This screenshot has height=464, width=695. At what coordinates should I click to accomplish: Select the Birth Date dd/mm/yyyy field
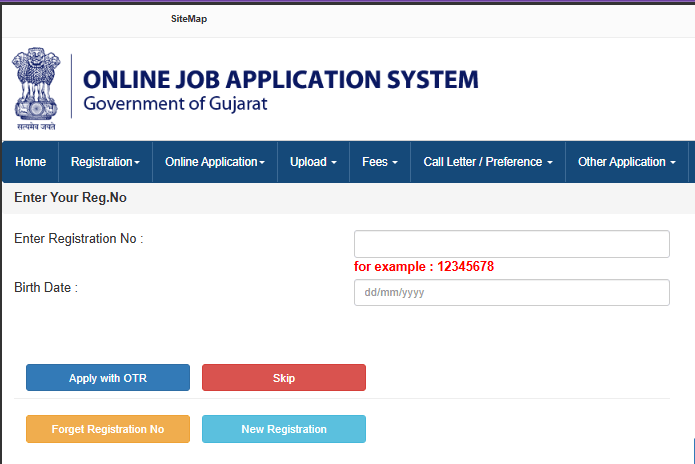click(511, 292)
